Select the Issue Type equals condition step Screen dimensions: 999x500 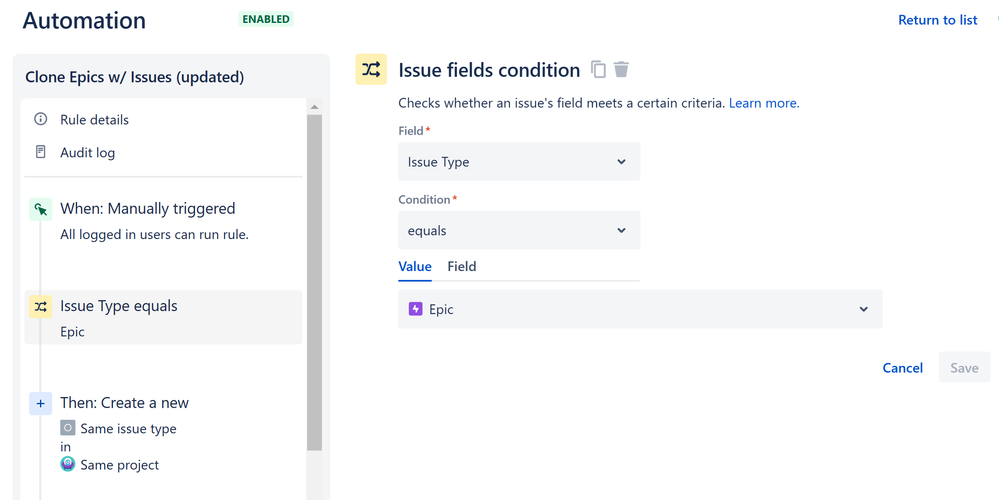(163, 317)
